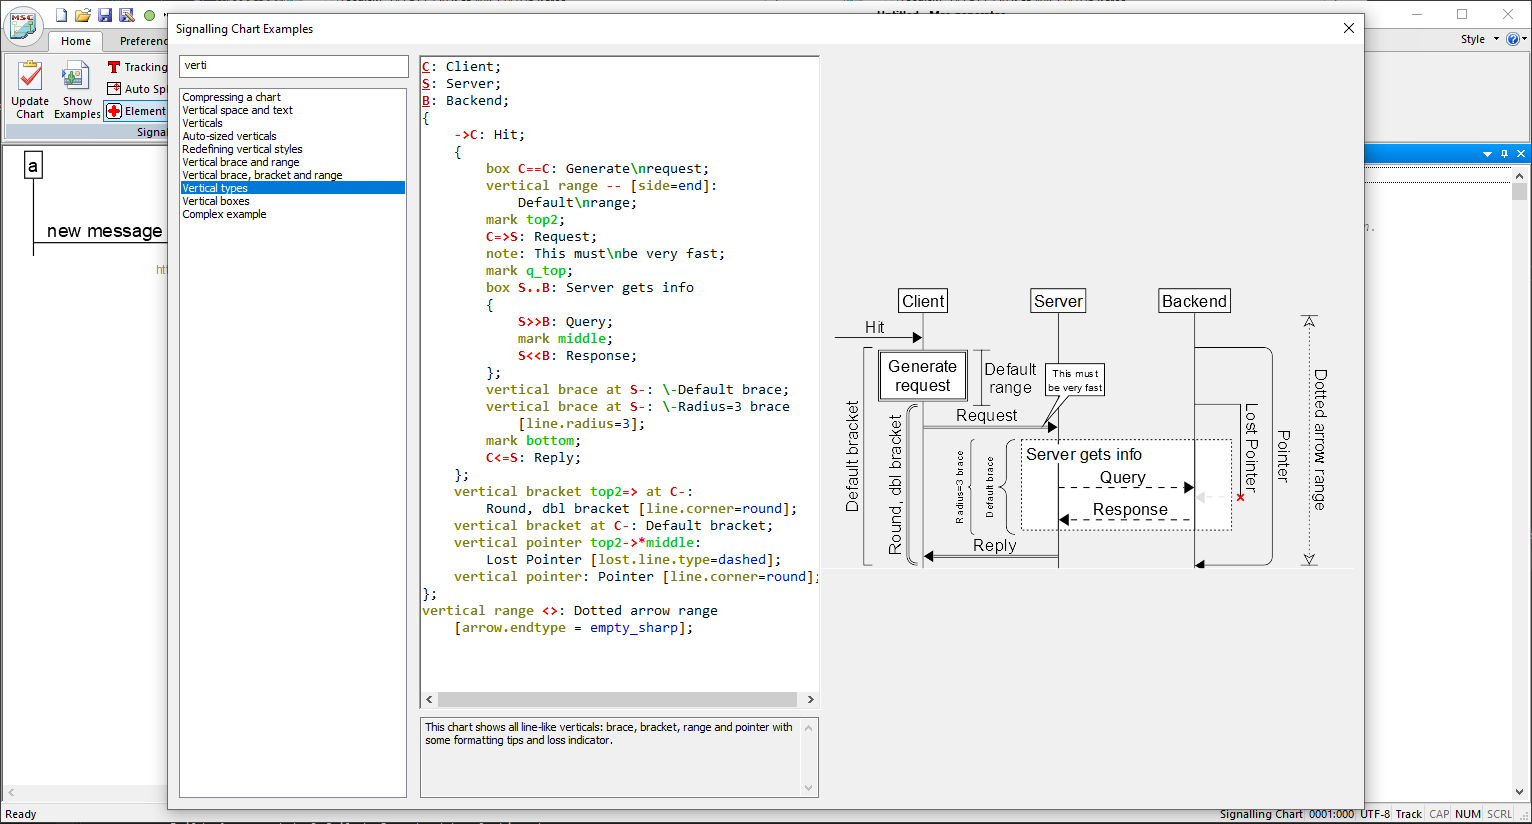Toggle the Auto Split option
The image size is (1532, 824).
click(x=137, y=89)
